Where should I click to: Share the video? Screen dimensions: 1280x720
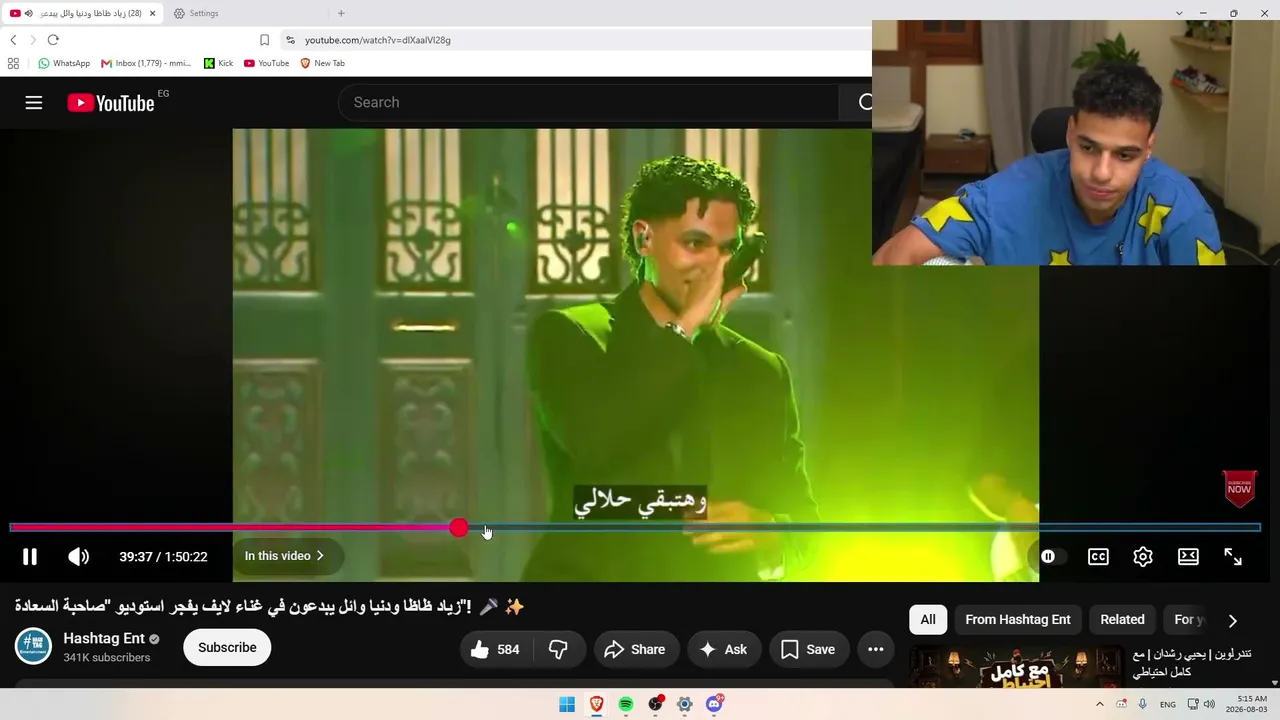click(x=635, y=649)
